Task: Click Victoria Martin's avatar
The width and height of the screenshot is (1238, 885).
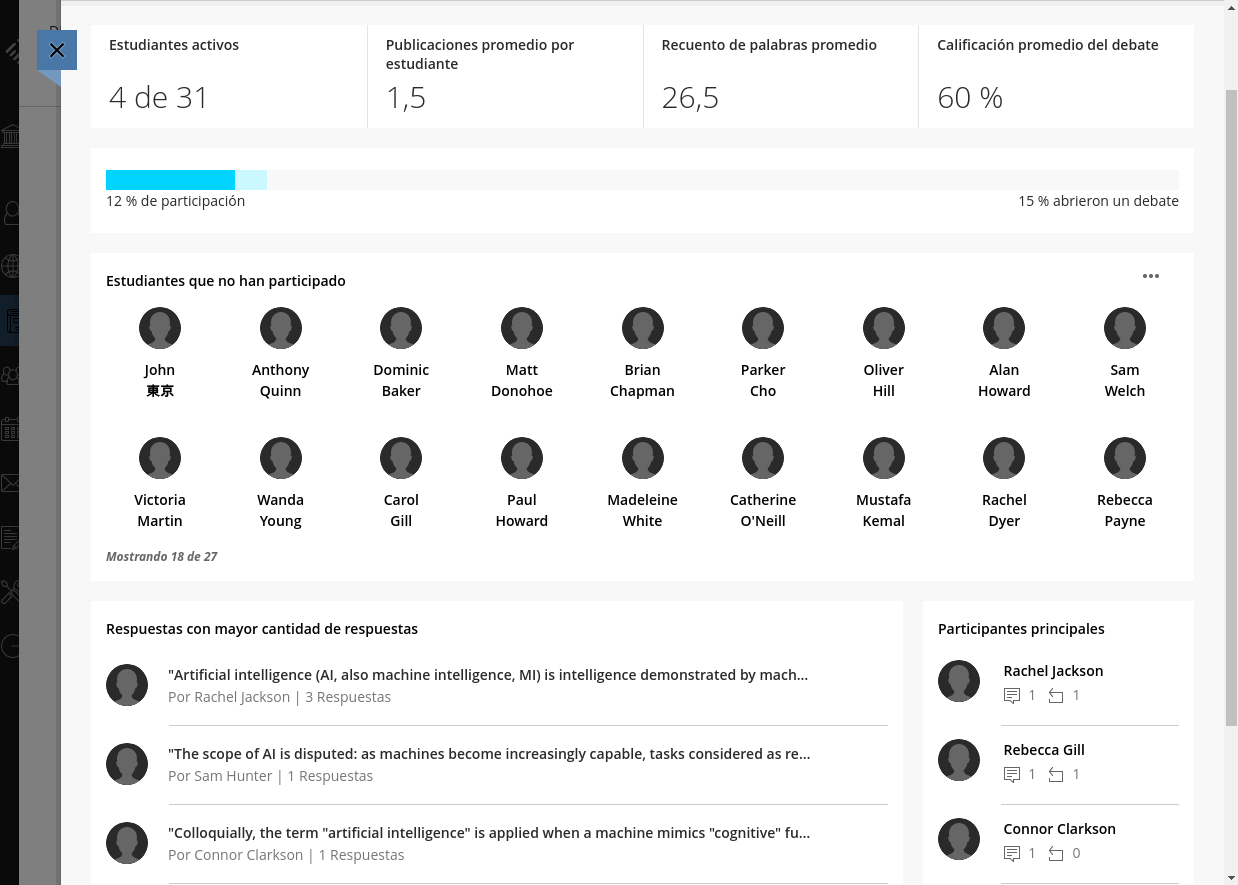Action: tap(160, 458)
